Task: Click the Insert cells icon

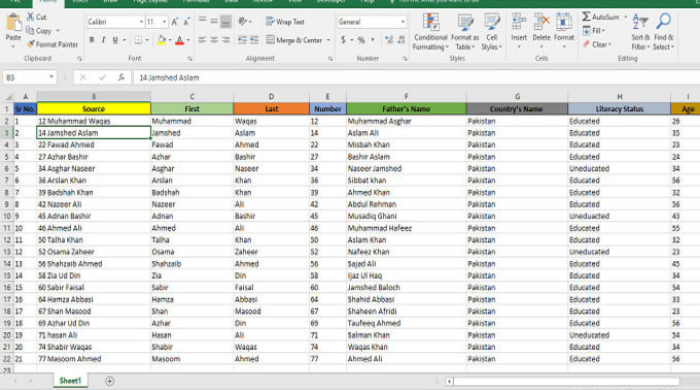Action: tap(519, 22)
